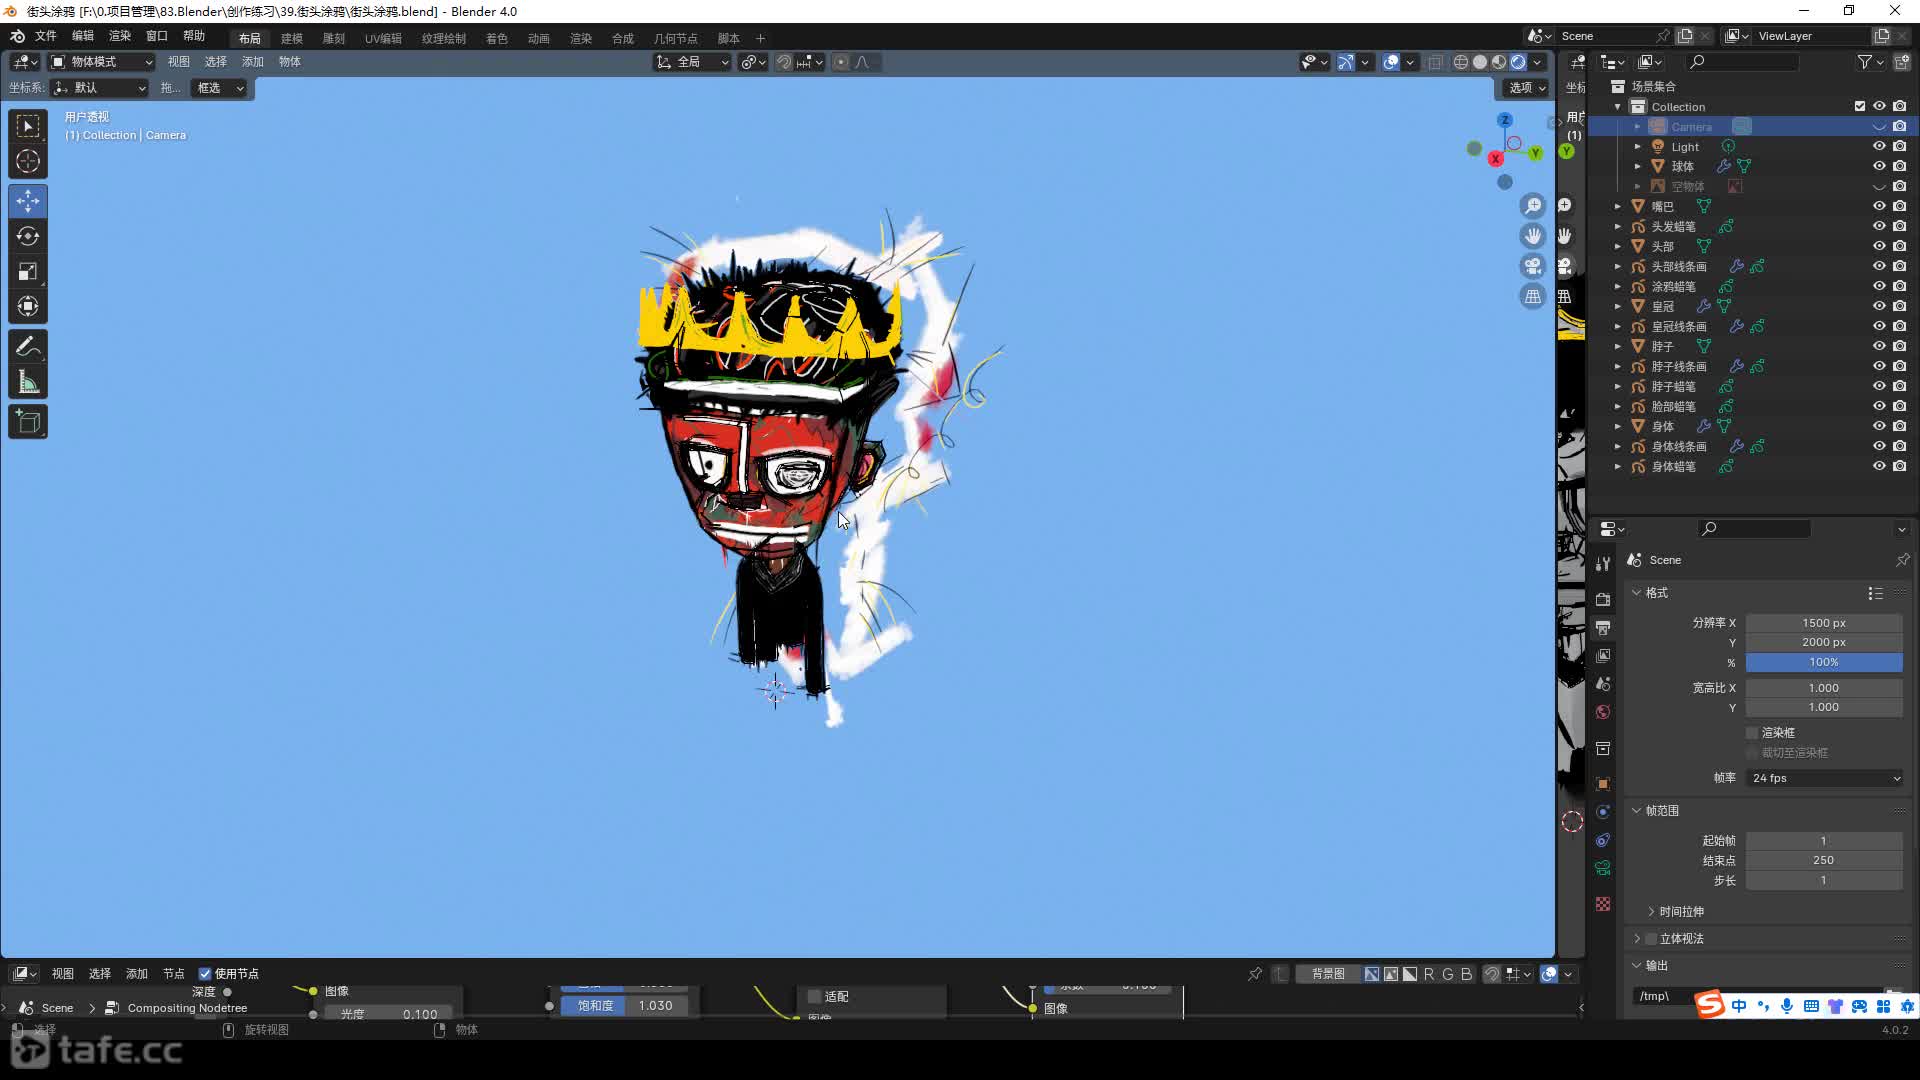The height and width of the screenshot is (1080, 1920).
Task: Open the 物体模式 mode dropdown
Action: (x=102, y=62)
